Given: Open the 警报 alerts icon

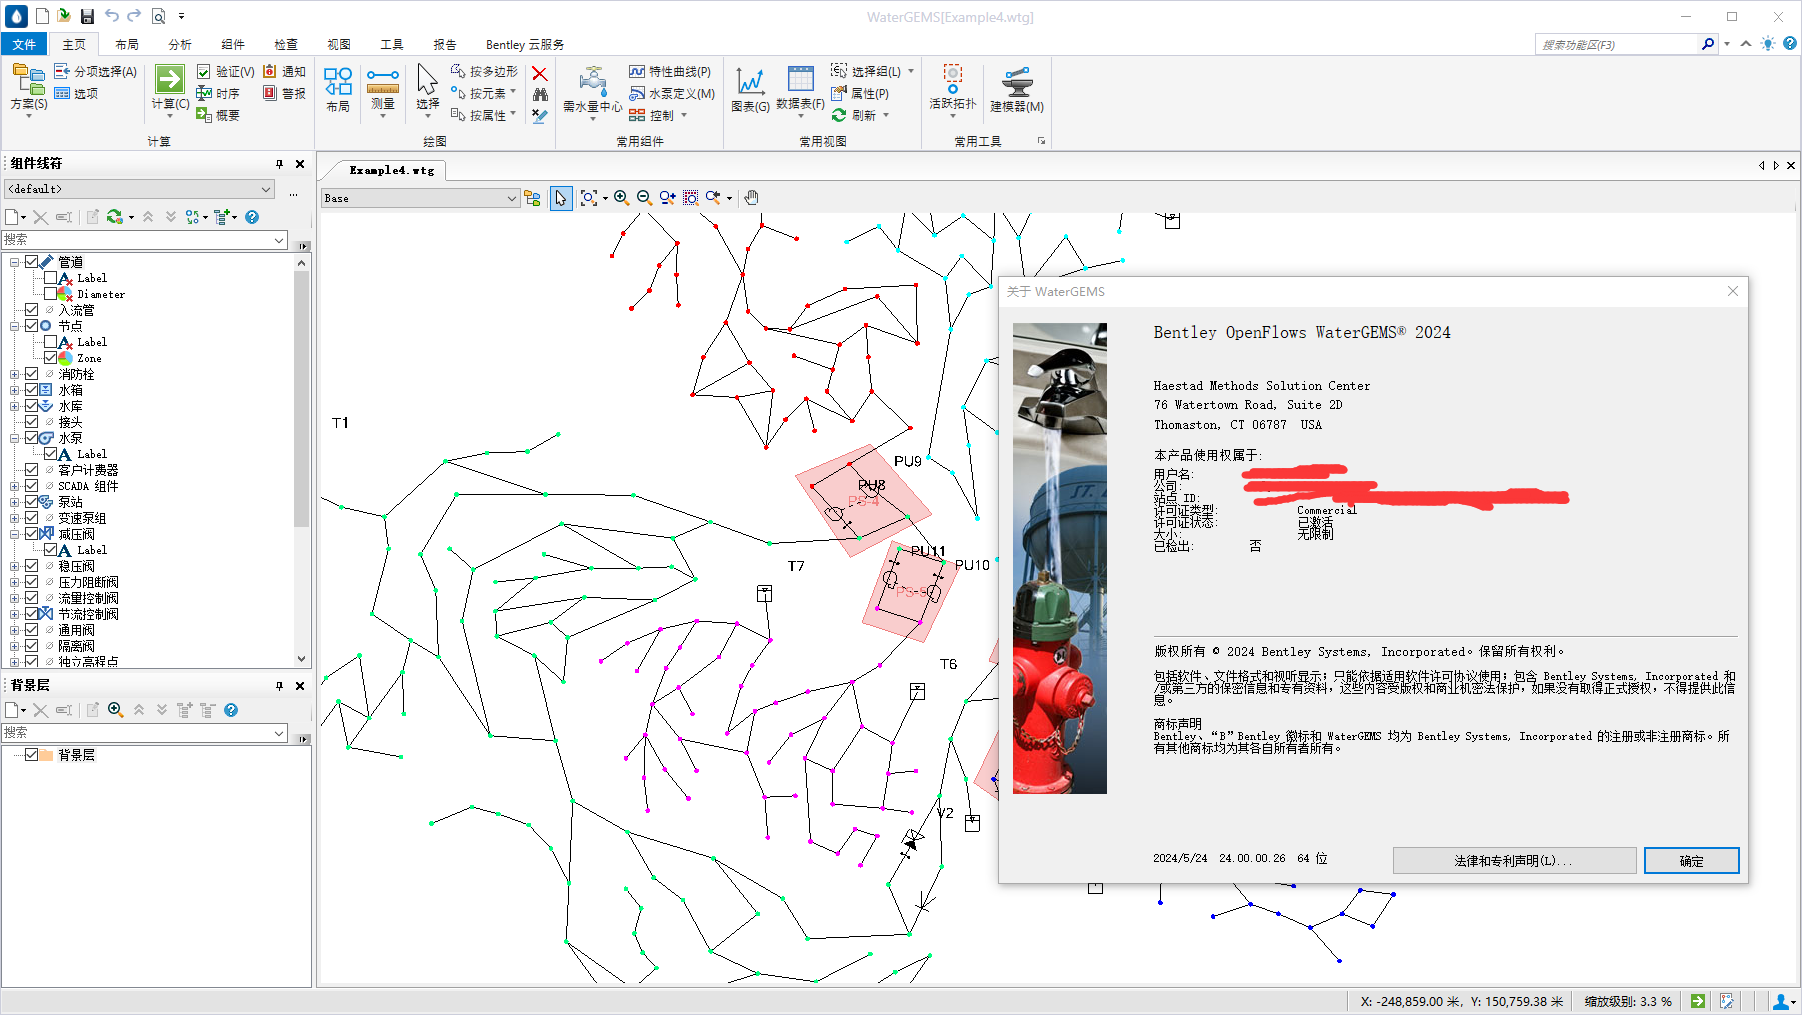Looking at the screenshot, I should pyautogui.click(x=270, y=93).
